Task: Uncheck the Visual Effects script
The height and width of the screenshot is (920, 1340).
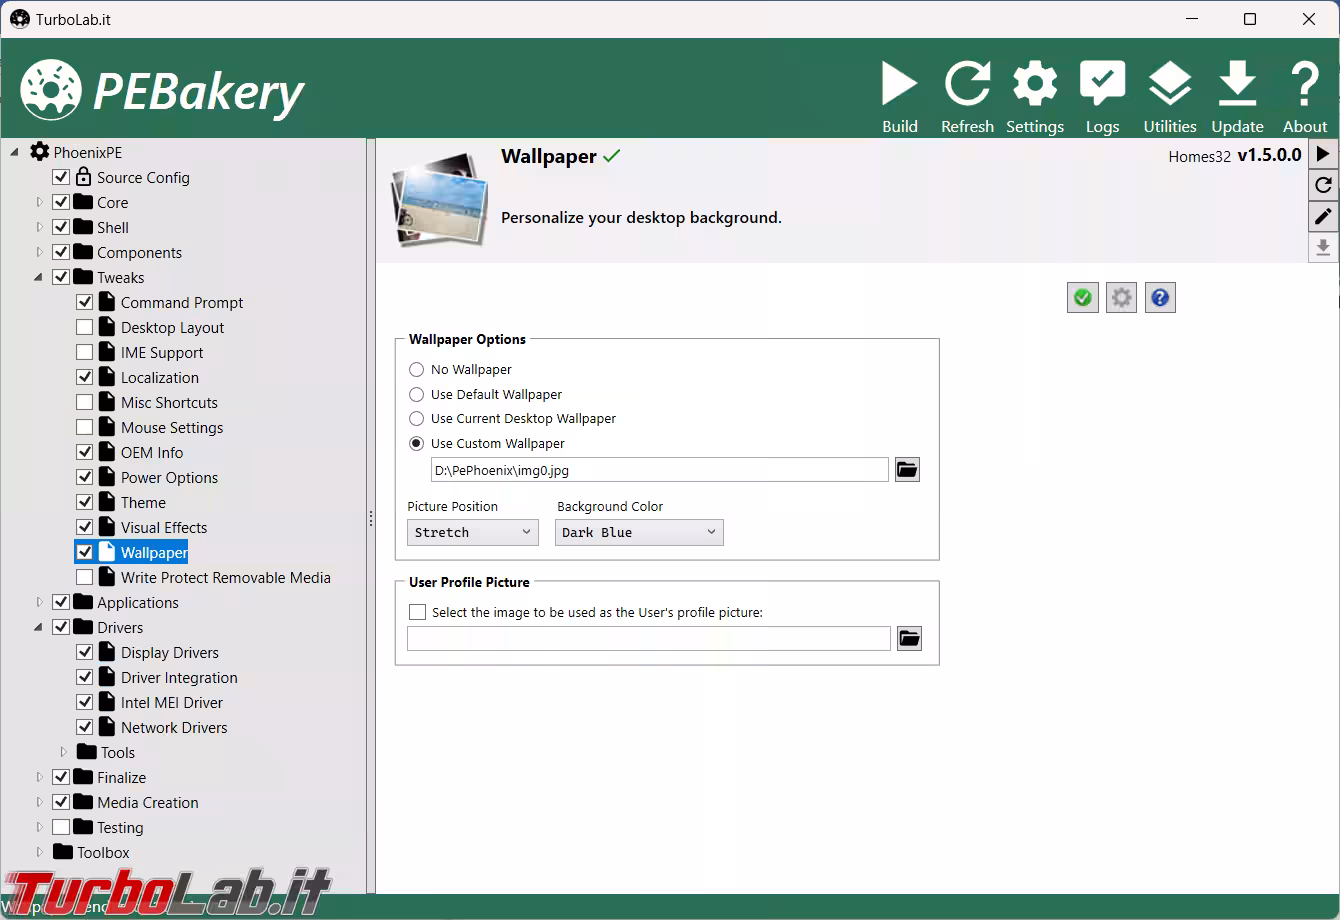Action: point(85,527)
